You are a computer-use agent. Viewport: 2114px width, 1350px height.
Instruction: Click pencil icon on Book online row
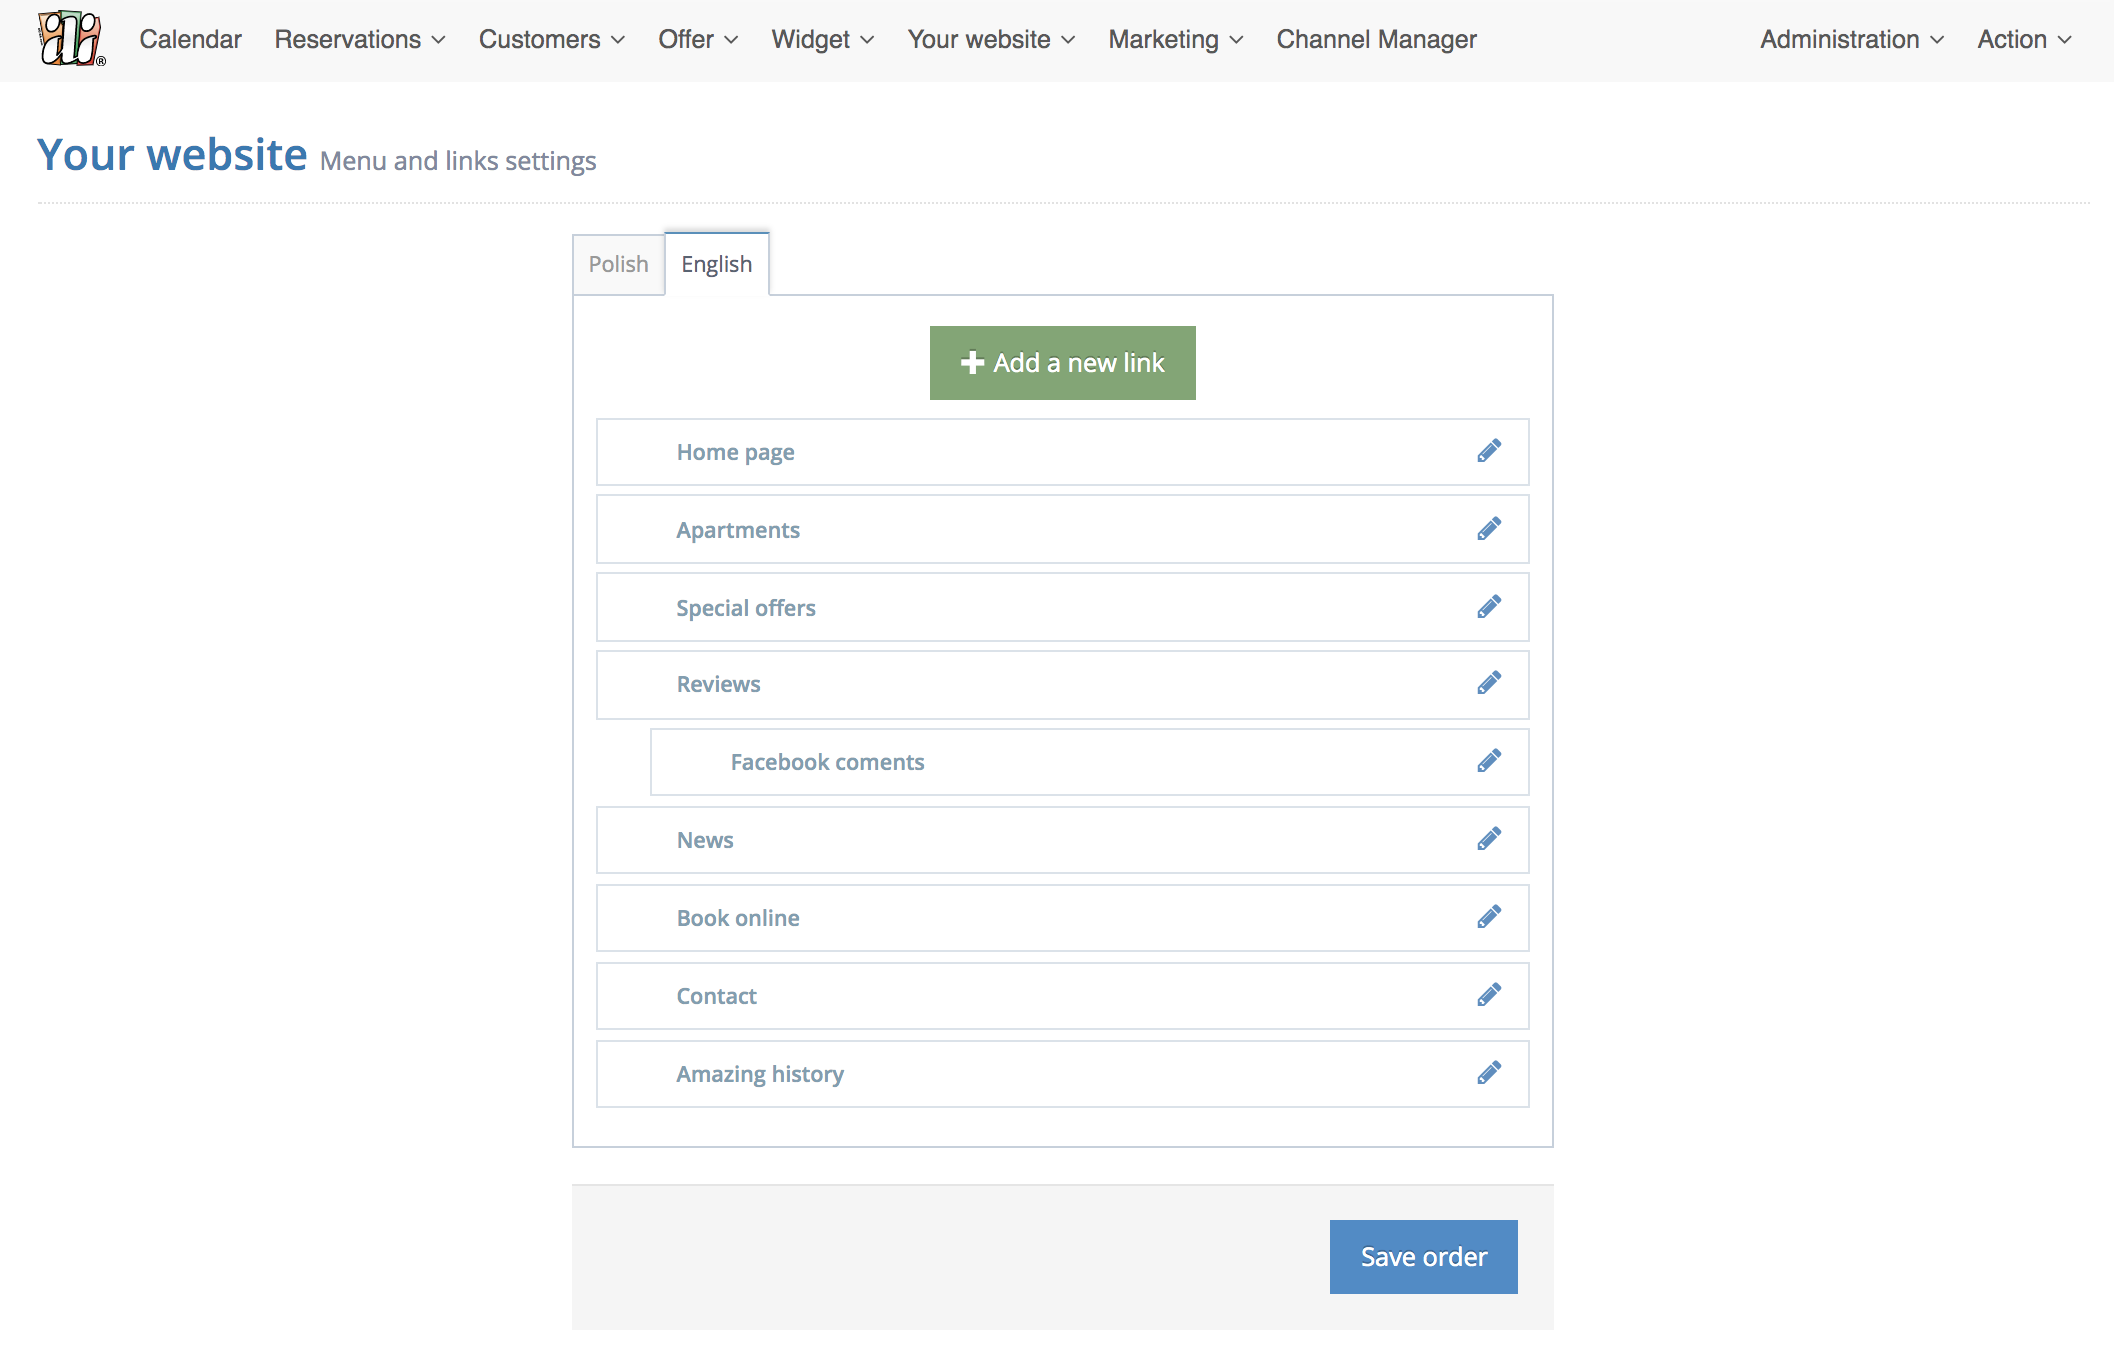coord(1488,917)
